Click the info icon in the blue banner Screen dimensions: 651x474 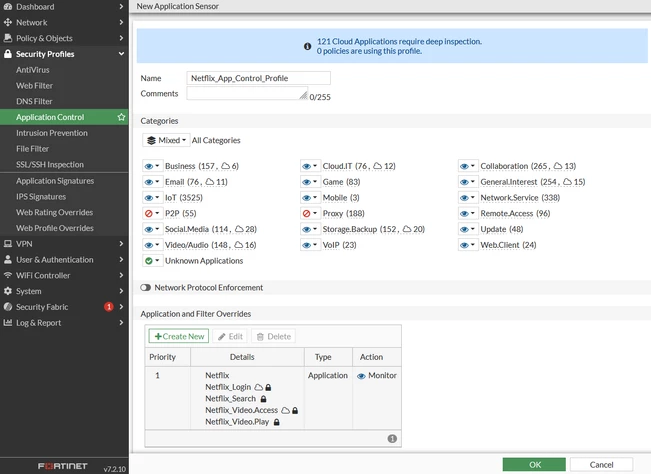pyautogui.click(x=307, y=46)
